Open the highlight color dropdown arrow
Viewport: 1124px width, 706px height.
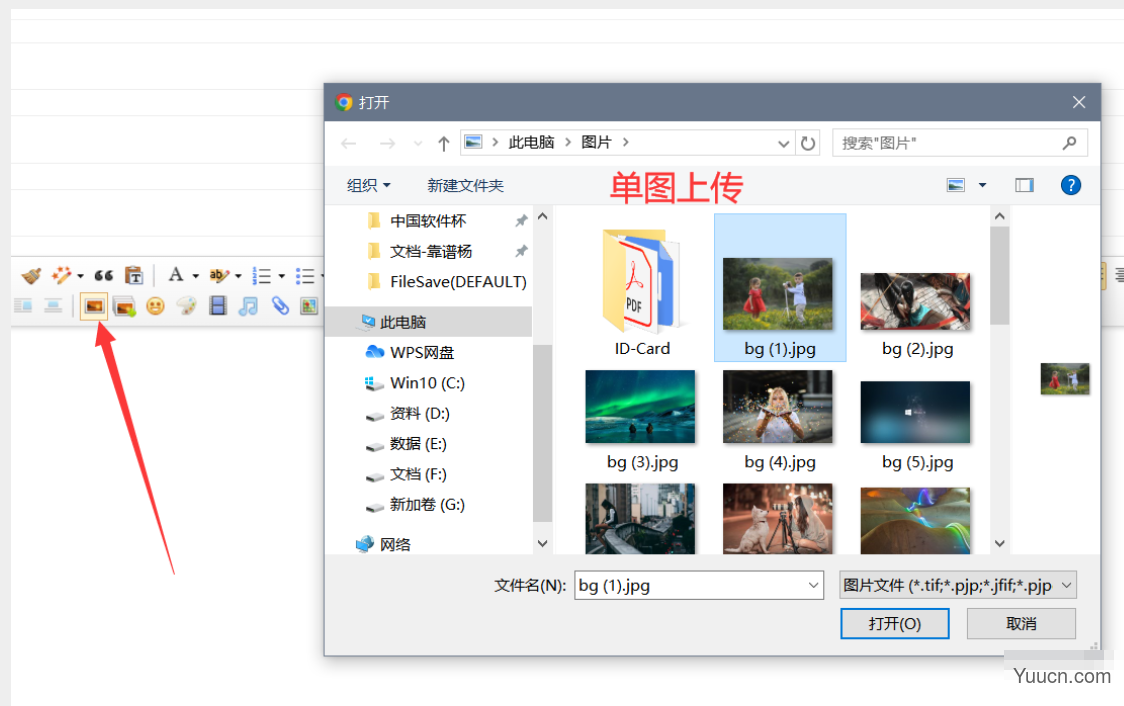238,276
